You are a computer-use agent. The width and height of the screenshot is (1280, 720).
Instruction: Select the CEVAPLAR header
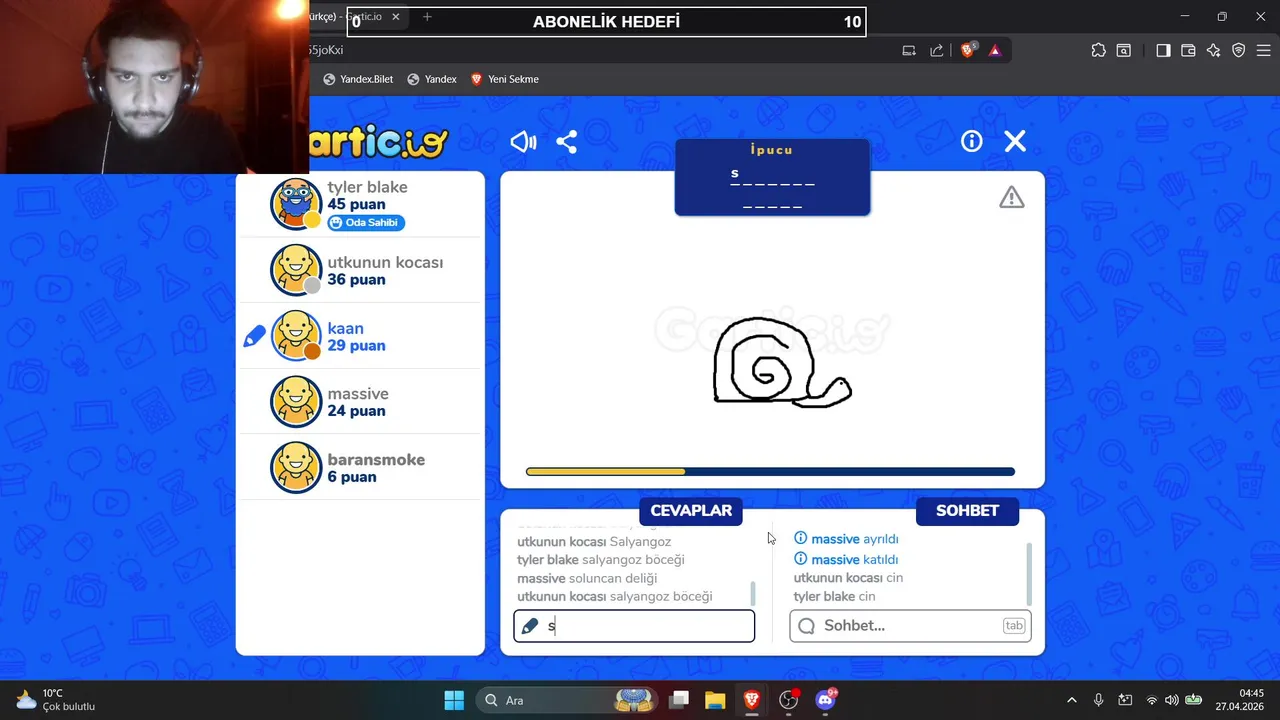(691, 510)
